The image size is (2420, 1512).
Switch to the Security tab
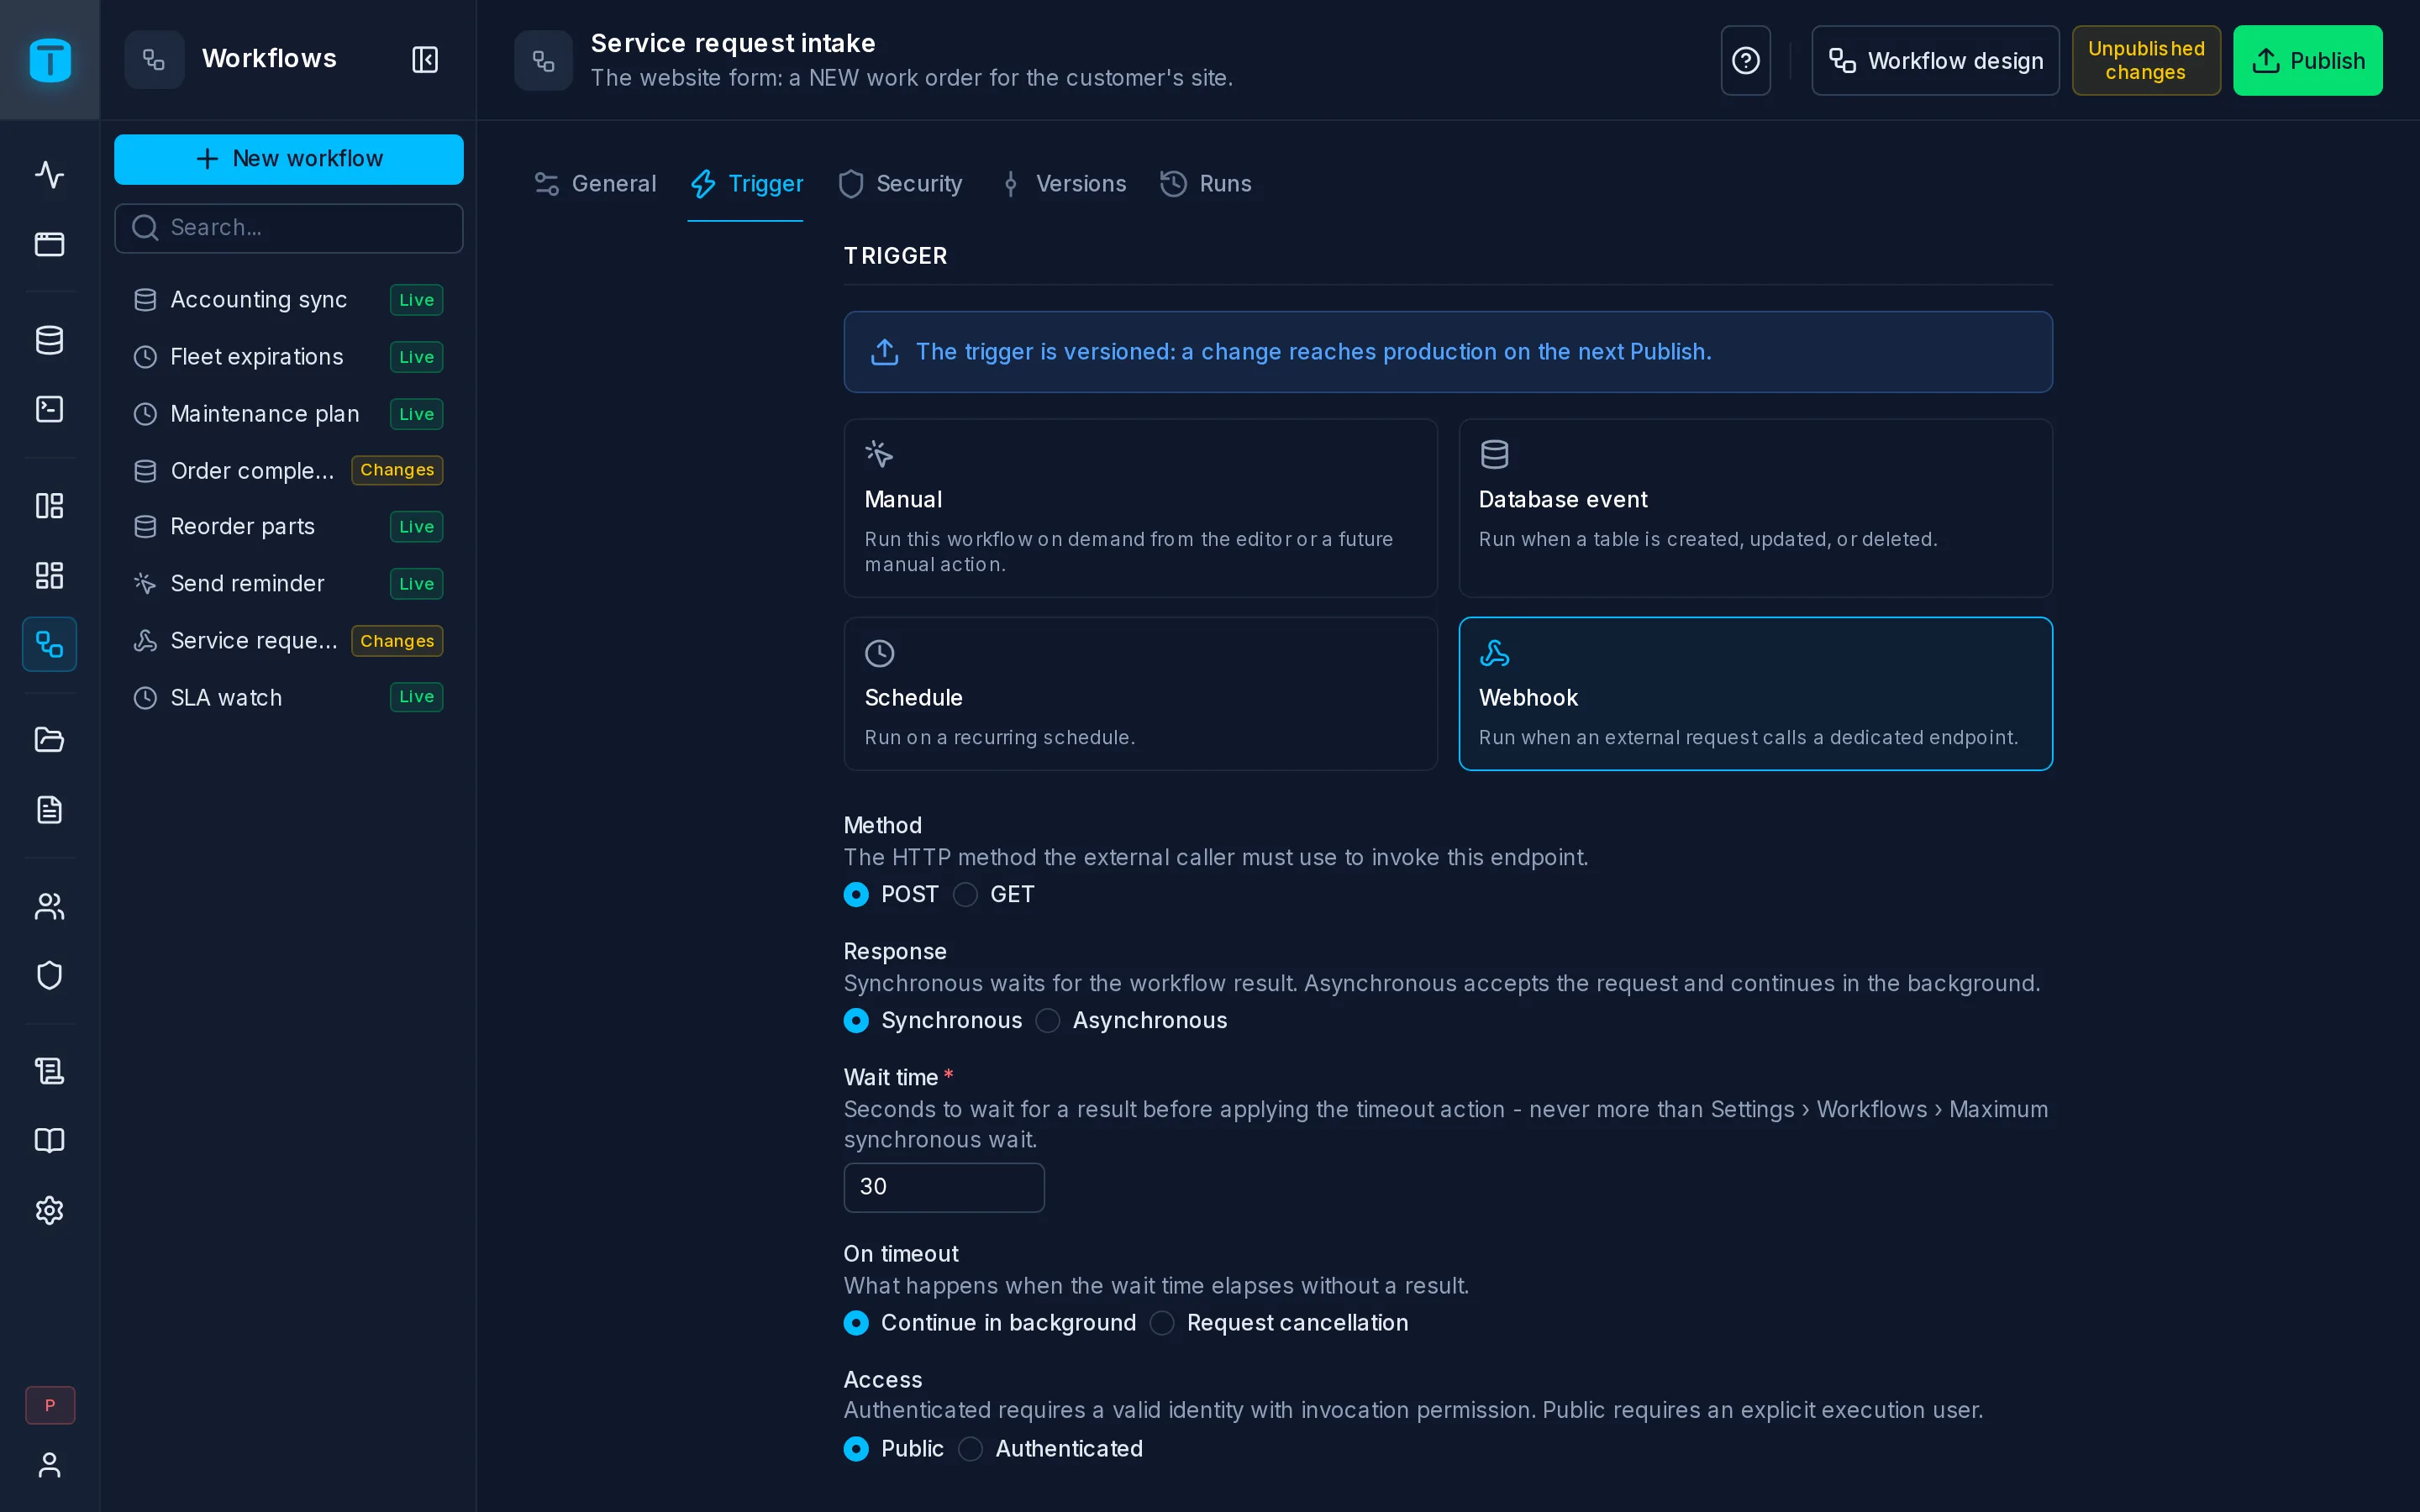pyautogui.click(x=900, y=184)
